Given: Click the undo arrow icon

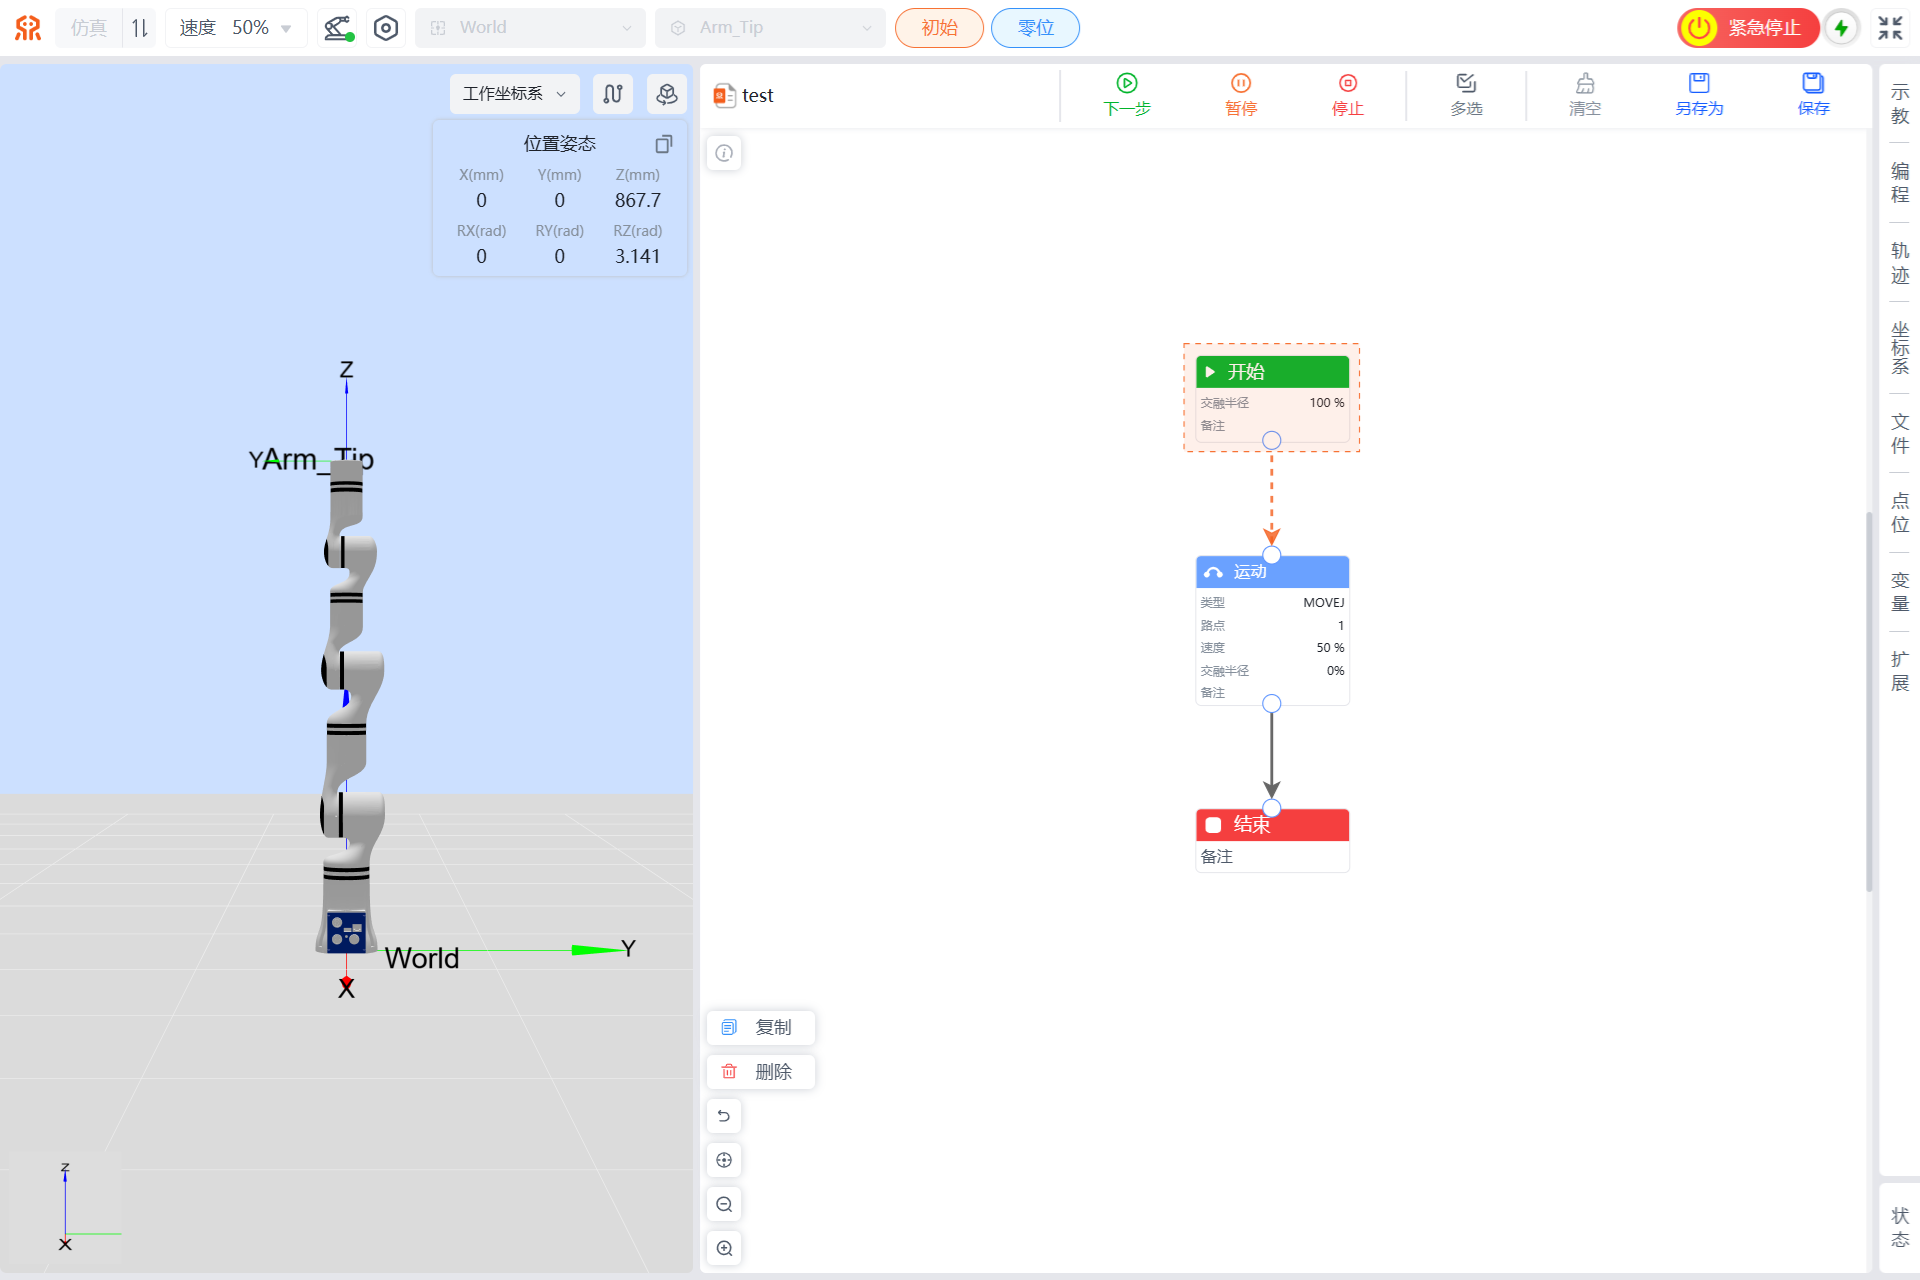Looking at the screenshot, I should (x=724, y=1116).
